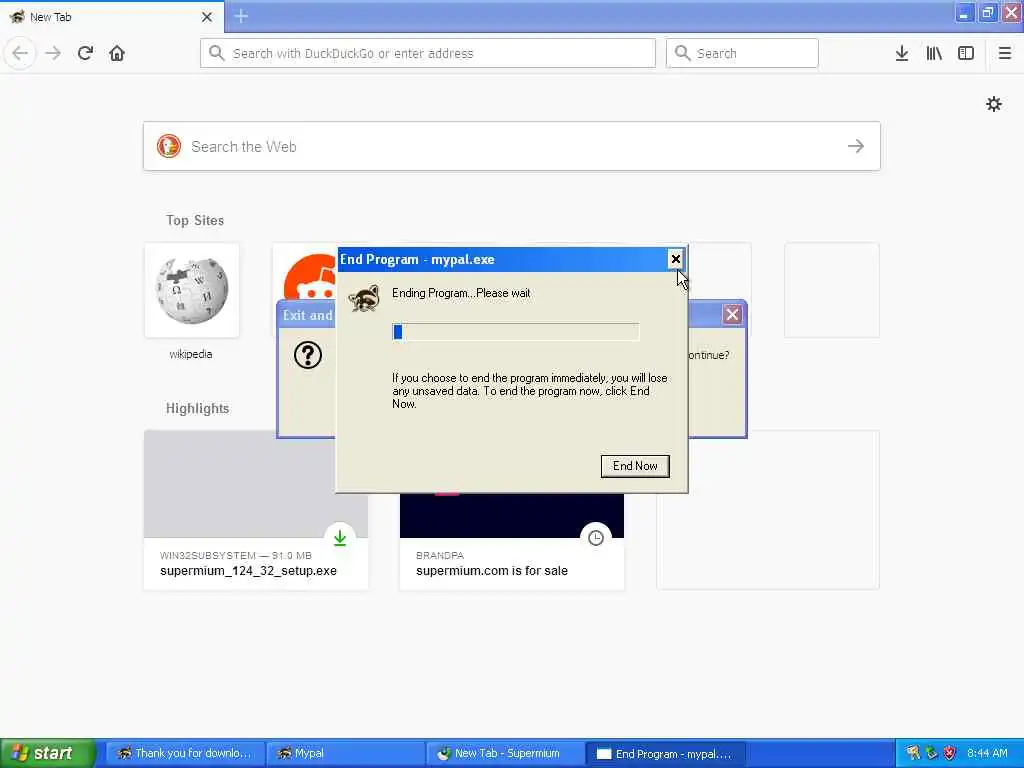The height and width of the screenshot is (768, 1024).
Task: Select the New Tab browser tab
Action: click(111, 17)
